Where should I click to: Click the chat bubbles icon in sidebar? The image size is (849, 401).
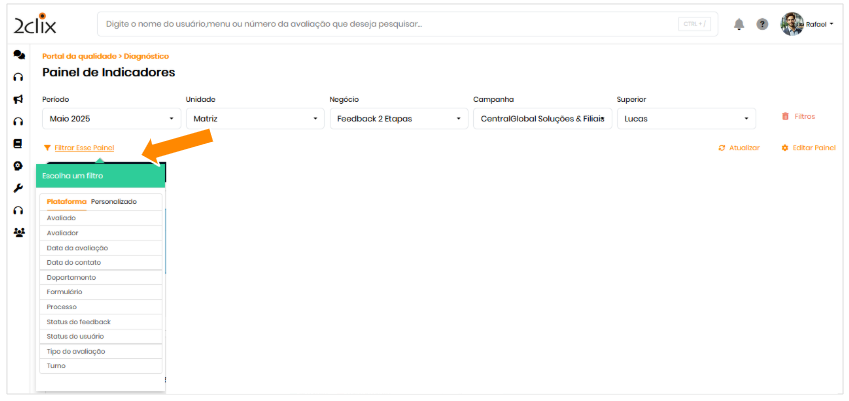(18, 55)
